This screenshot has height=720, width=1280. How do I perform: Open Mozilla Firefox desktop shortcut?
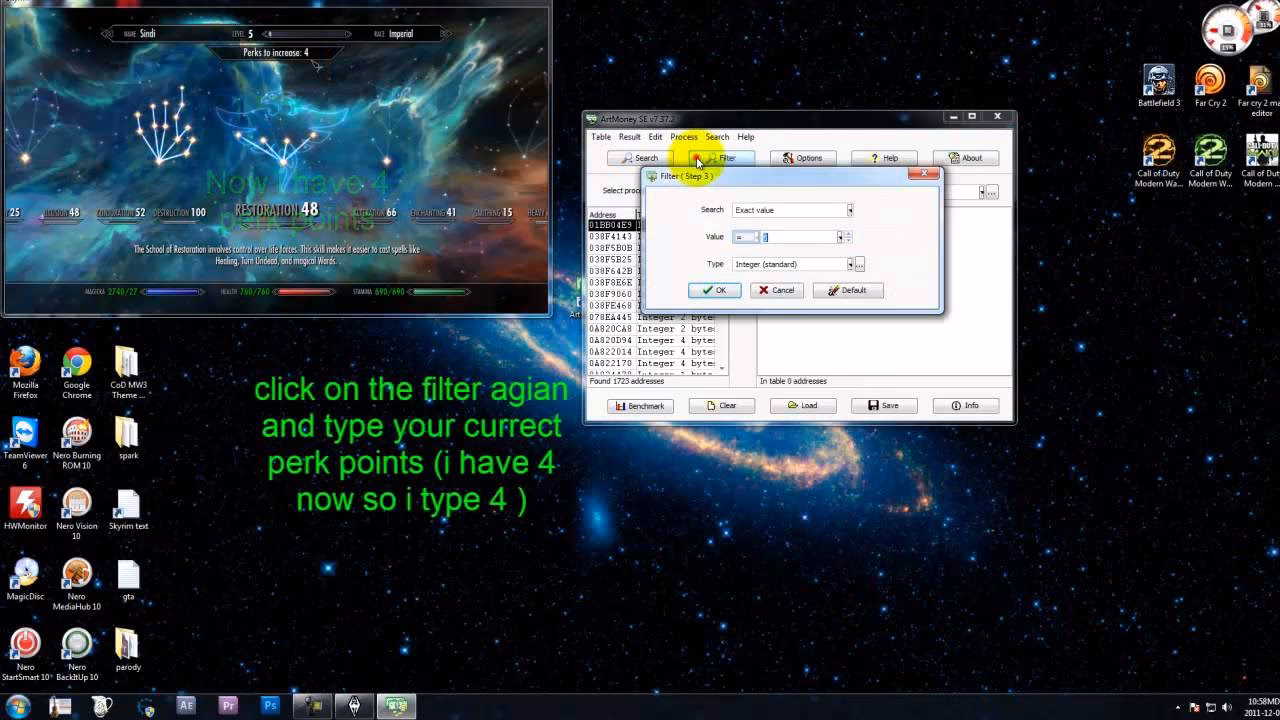coord(25,372)
